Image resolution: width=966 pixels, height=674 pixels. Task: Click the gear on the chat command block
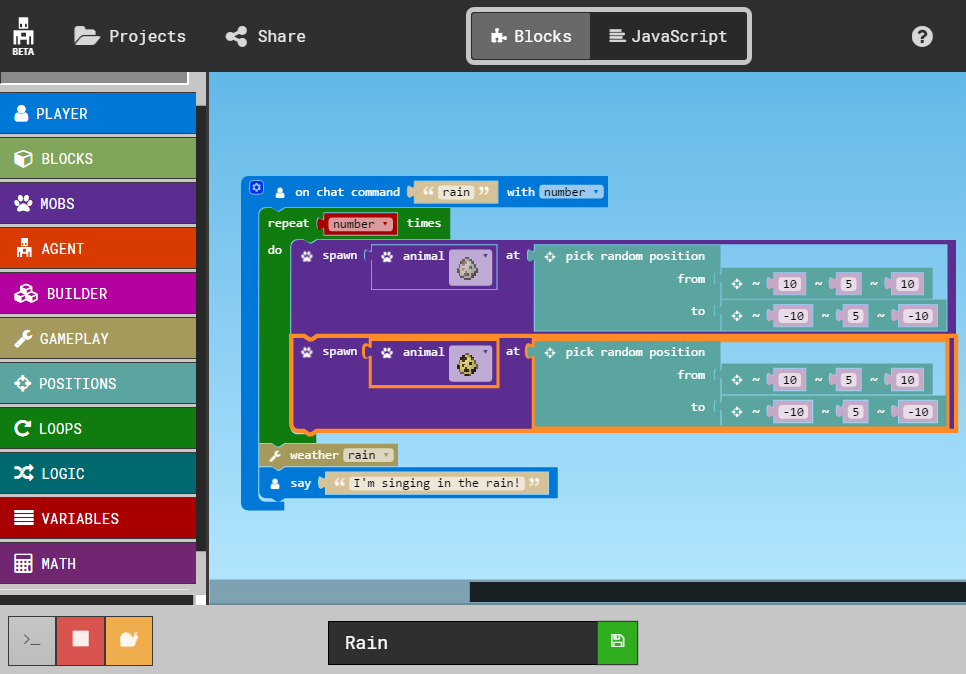point(256,188)
